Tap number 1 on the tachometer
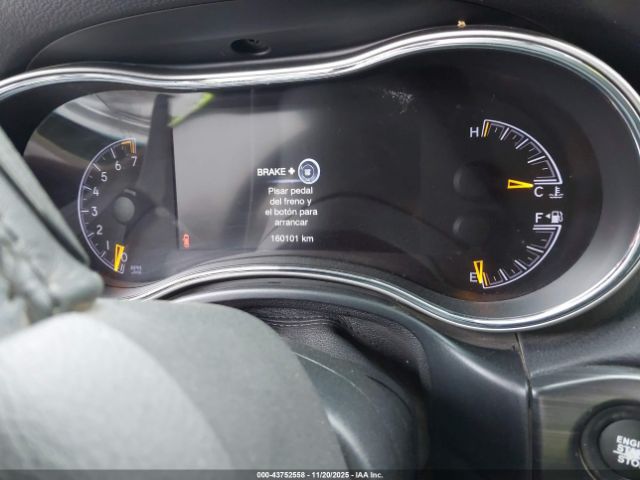 tap(101, 244)
